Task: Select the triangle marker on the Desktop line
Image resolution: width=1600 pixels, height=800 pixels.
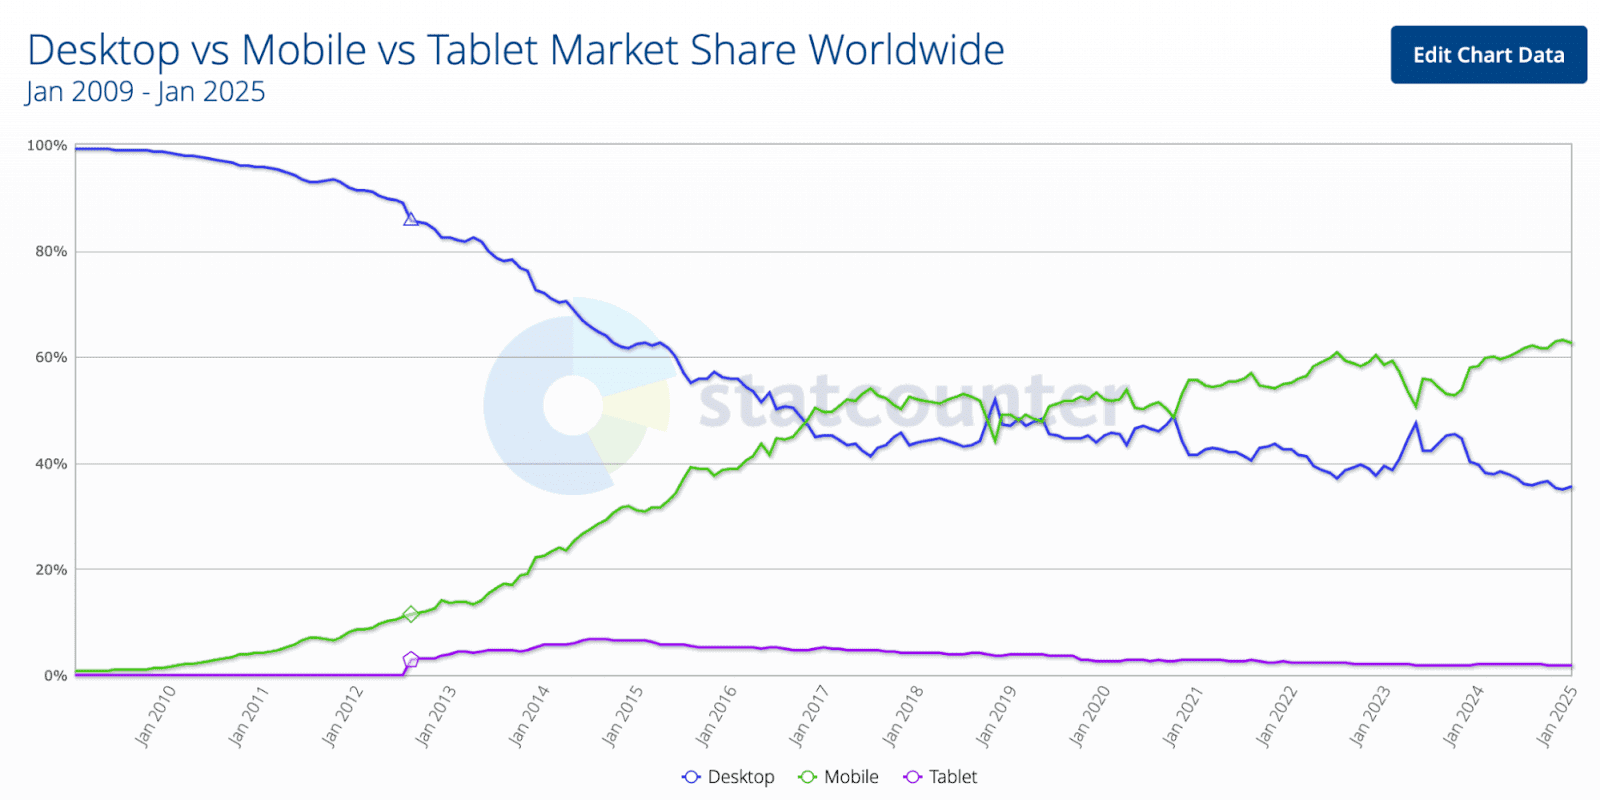Action: click(410, 219)
